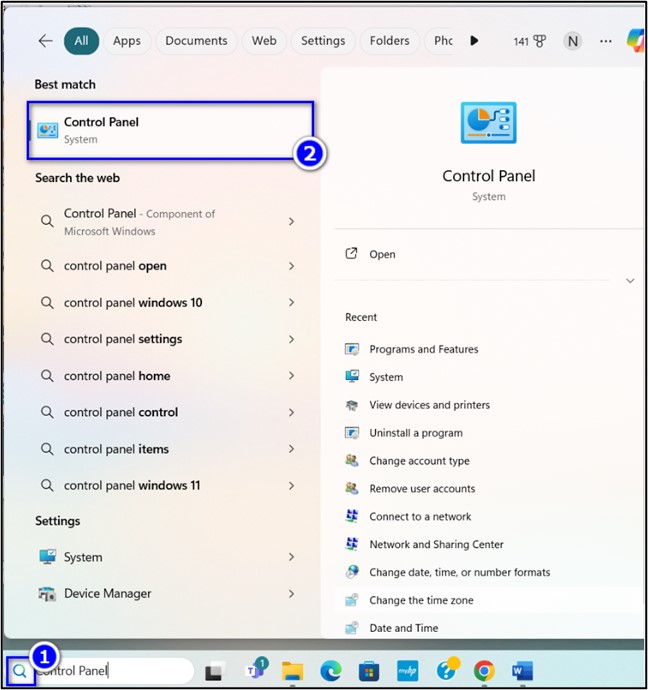Open Network and Sharing Center
Image resolution: width=648 pixels, height=690 pixels.
[424, 544]
